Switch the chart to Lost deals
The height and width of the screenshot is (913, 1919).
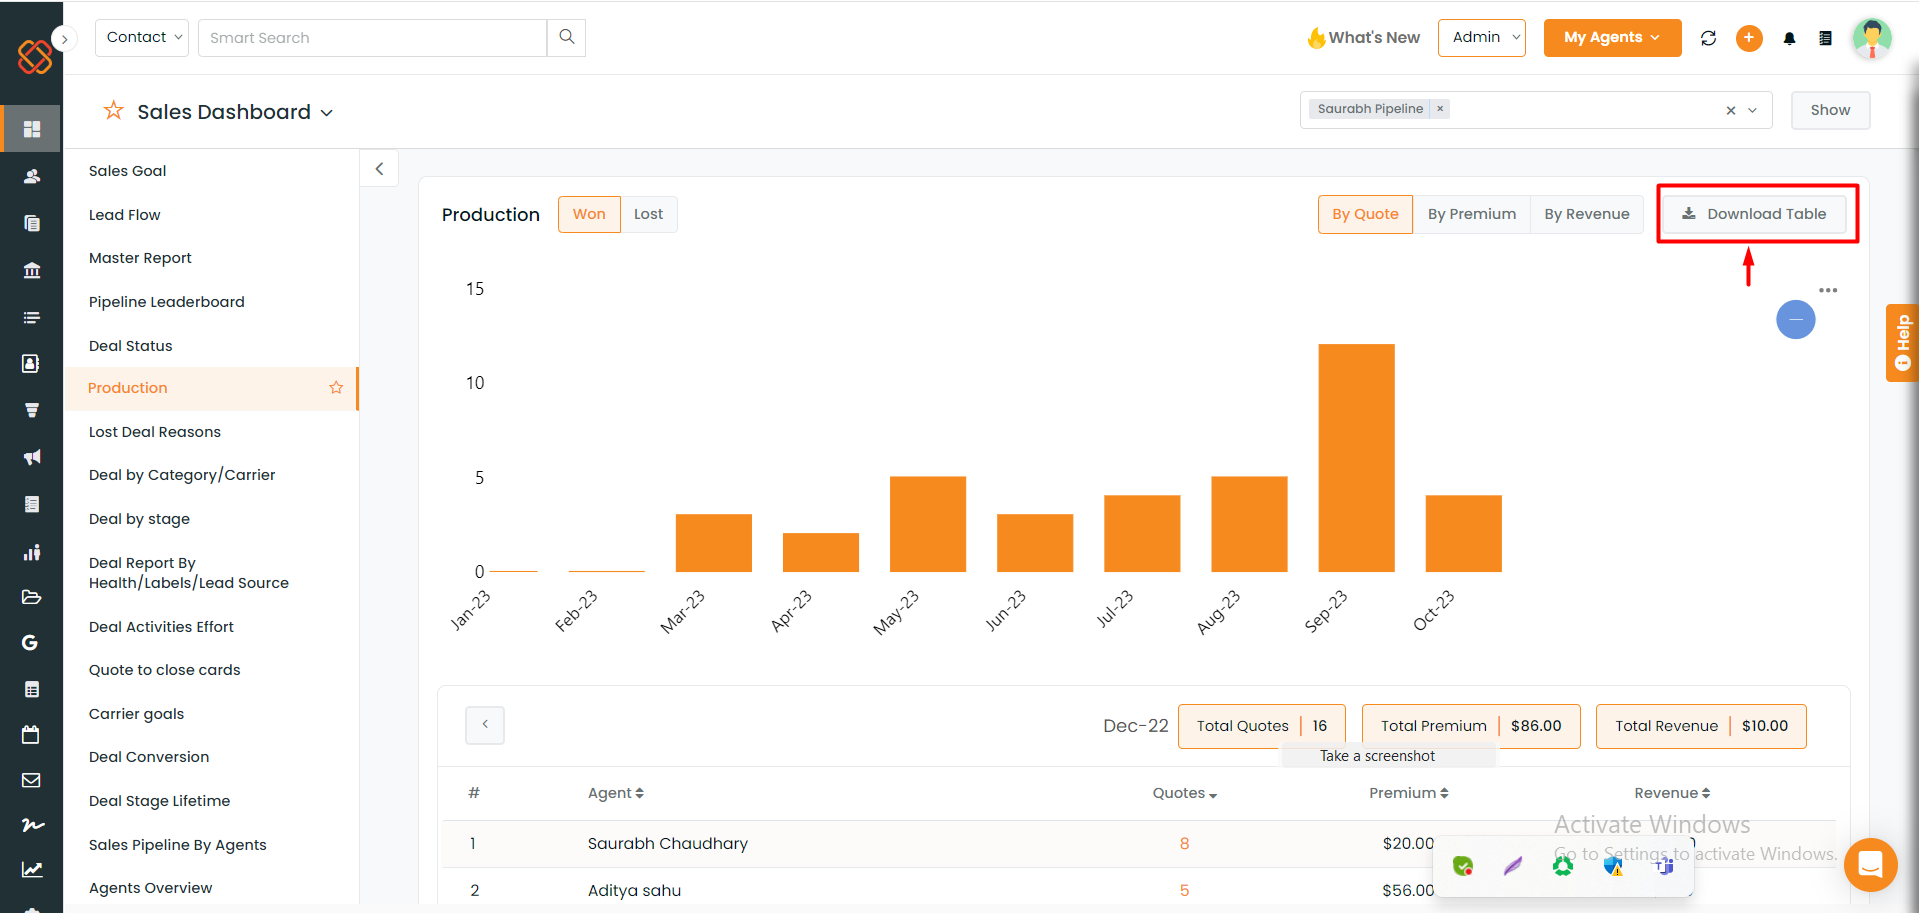pyautogui.click(x=648, y=213)
